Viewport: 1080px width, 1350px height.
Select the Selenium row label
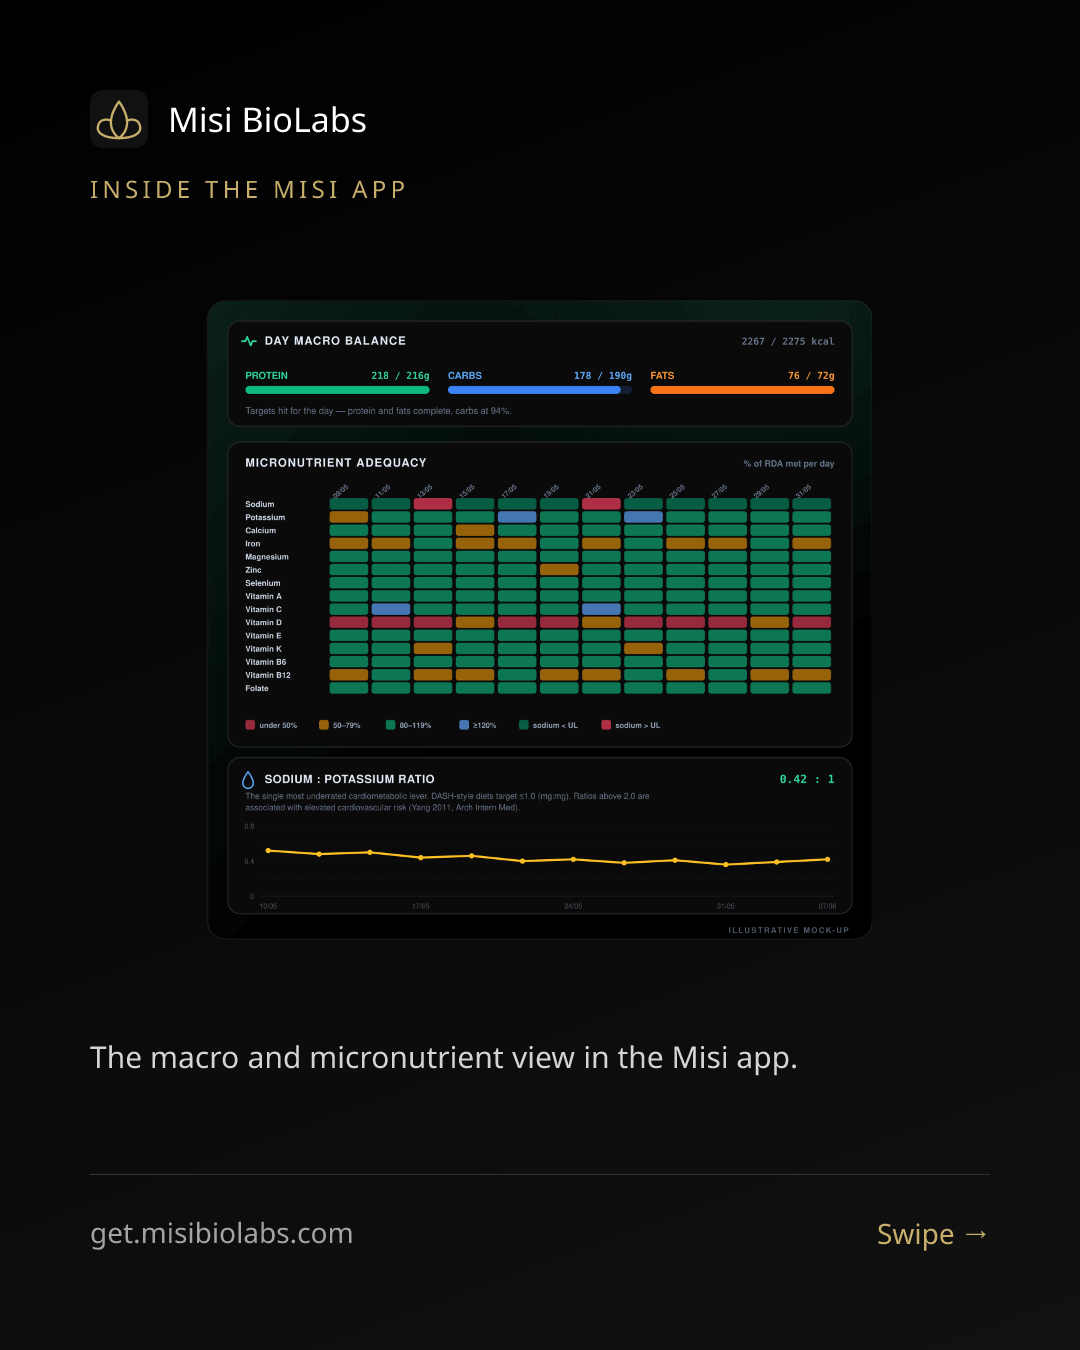[263, 583]
